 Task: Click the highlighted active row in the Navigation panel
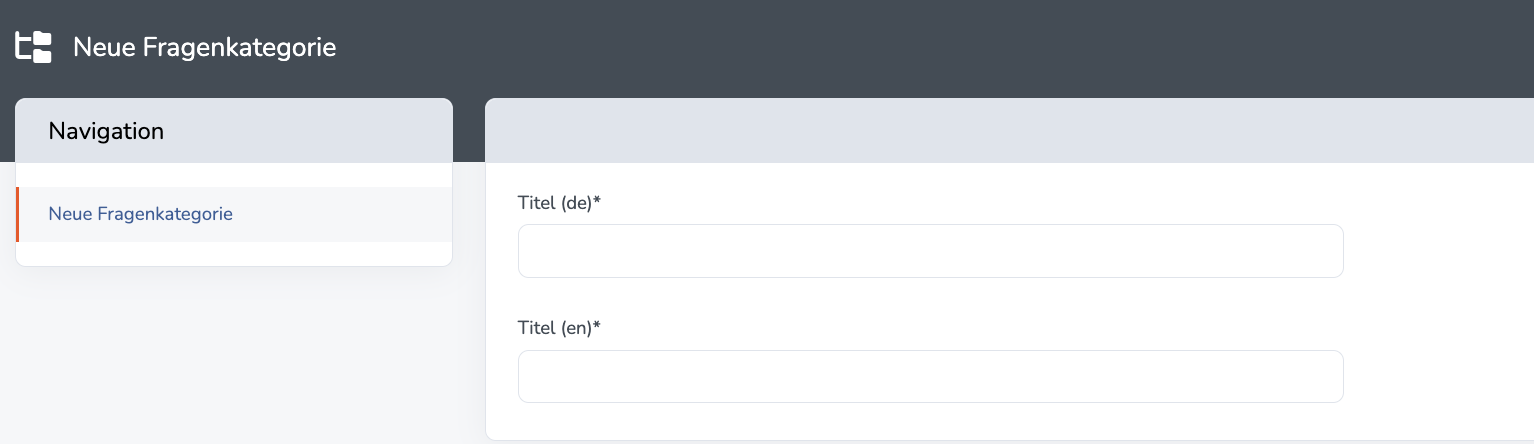(x=234, y=214)
